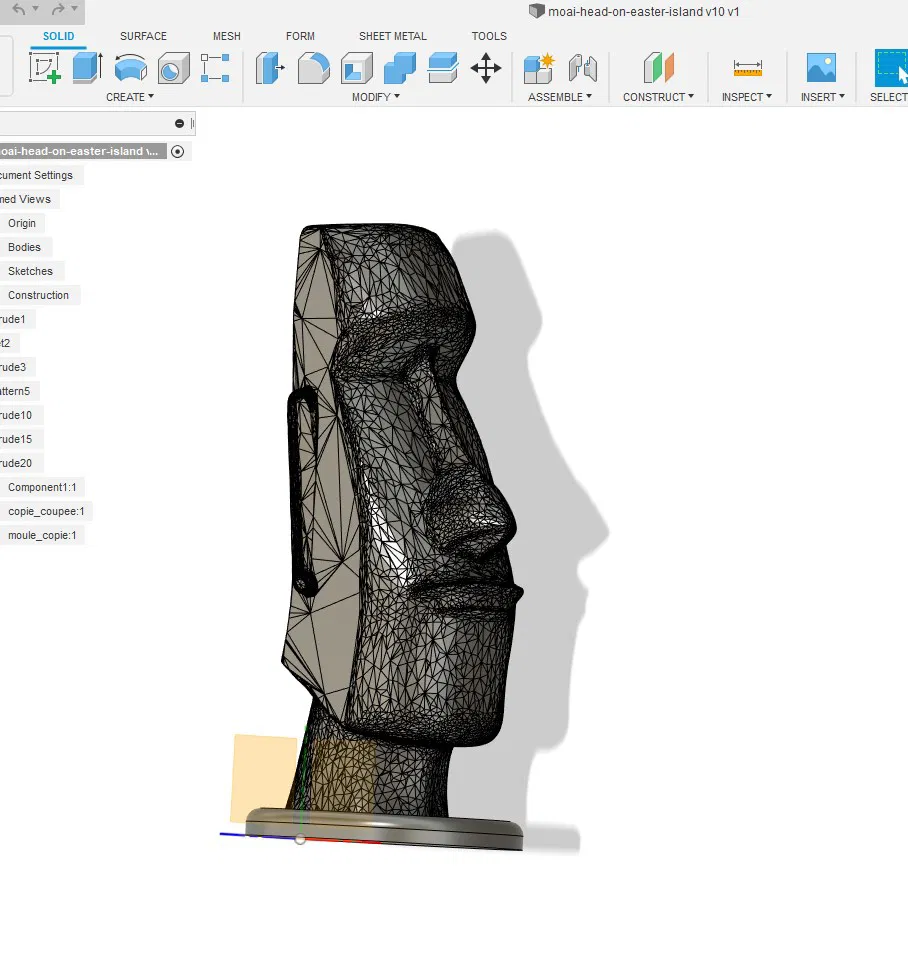908x953 pixels.
Task: Open the MODIFY dropdown menu
Action: coord(376,97)
